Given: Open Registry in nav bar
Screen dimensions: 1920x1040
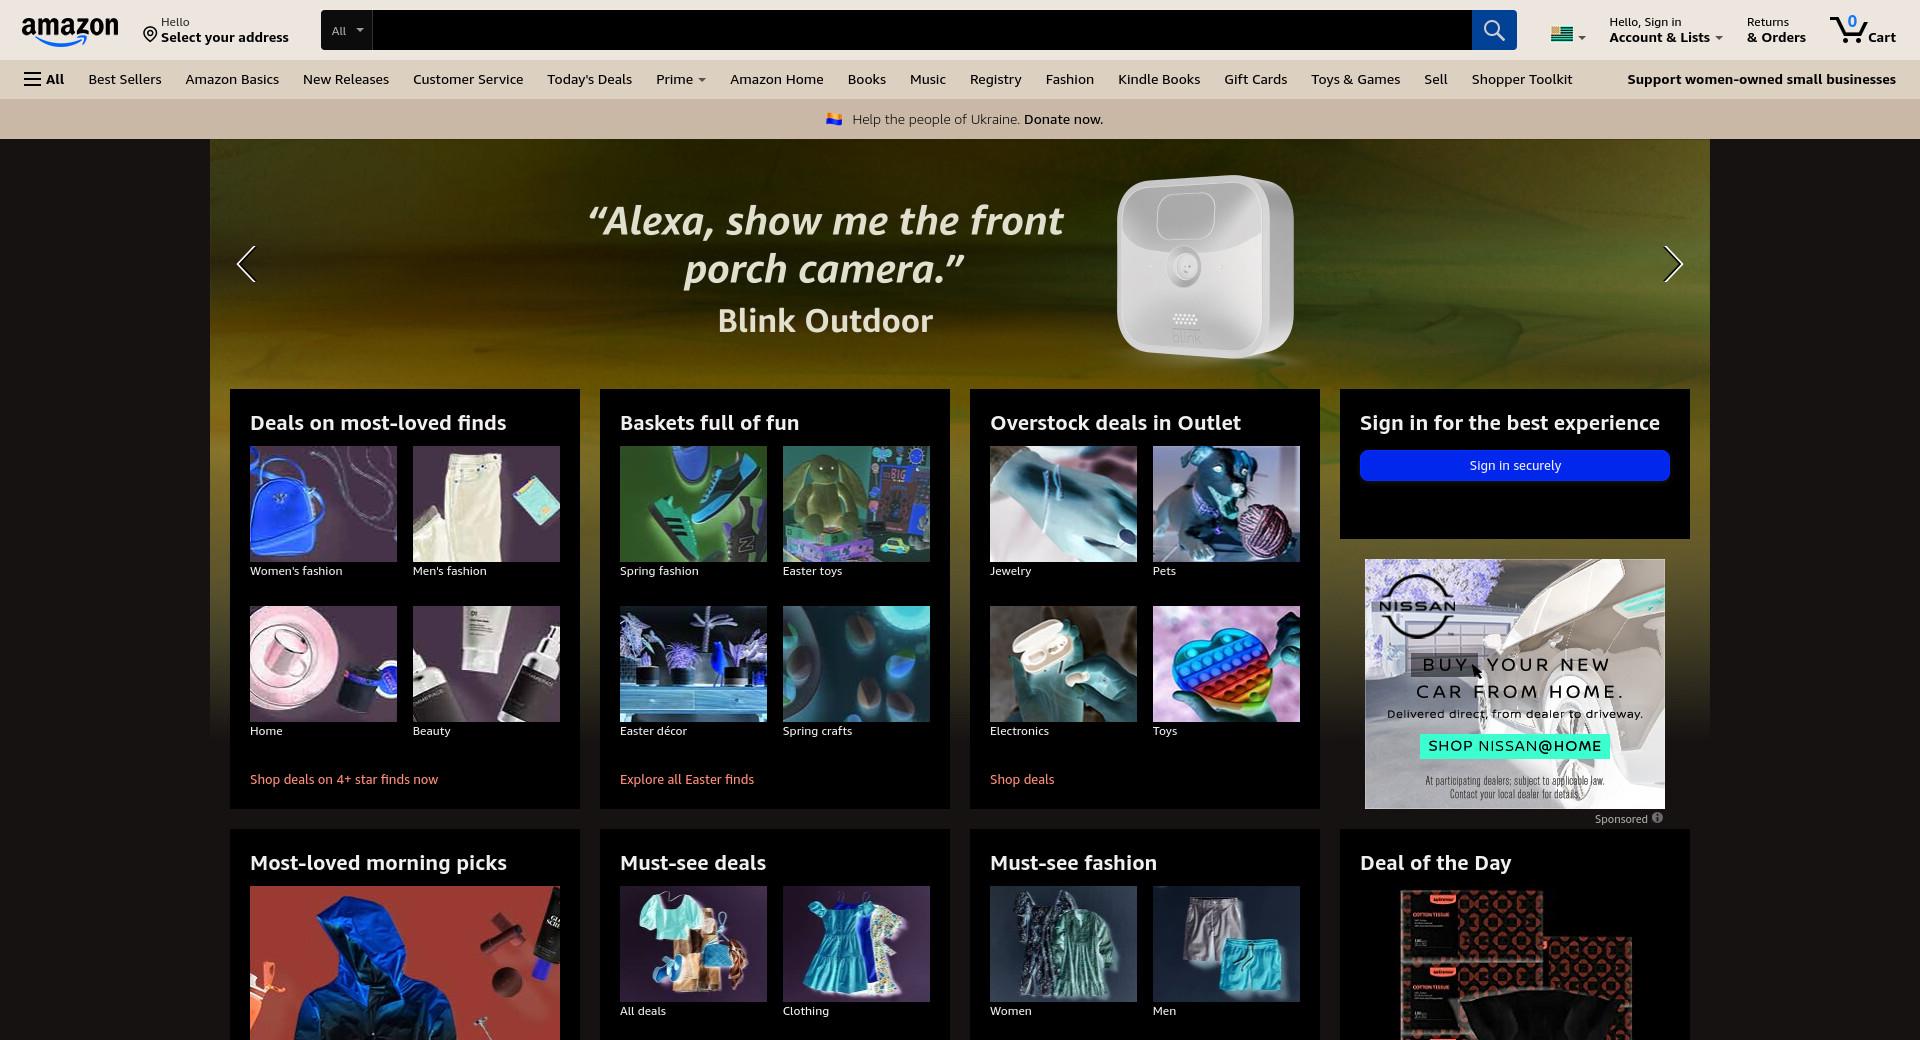Looking at the screenshot, I should pos(995,79).
